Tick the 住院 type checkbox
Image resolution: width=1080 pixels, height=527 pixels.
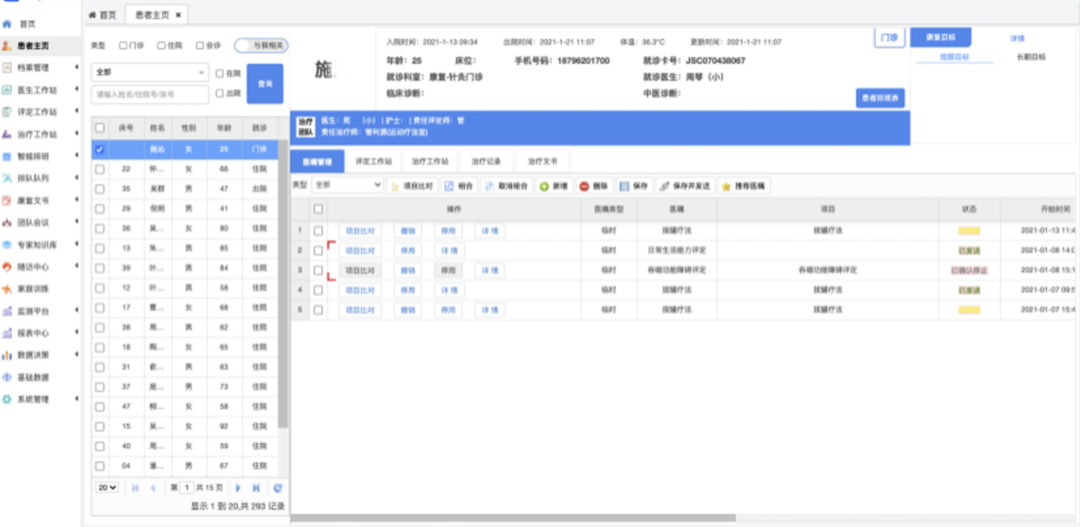click(x=161, y=45)
